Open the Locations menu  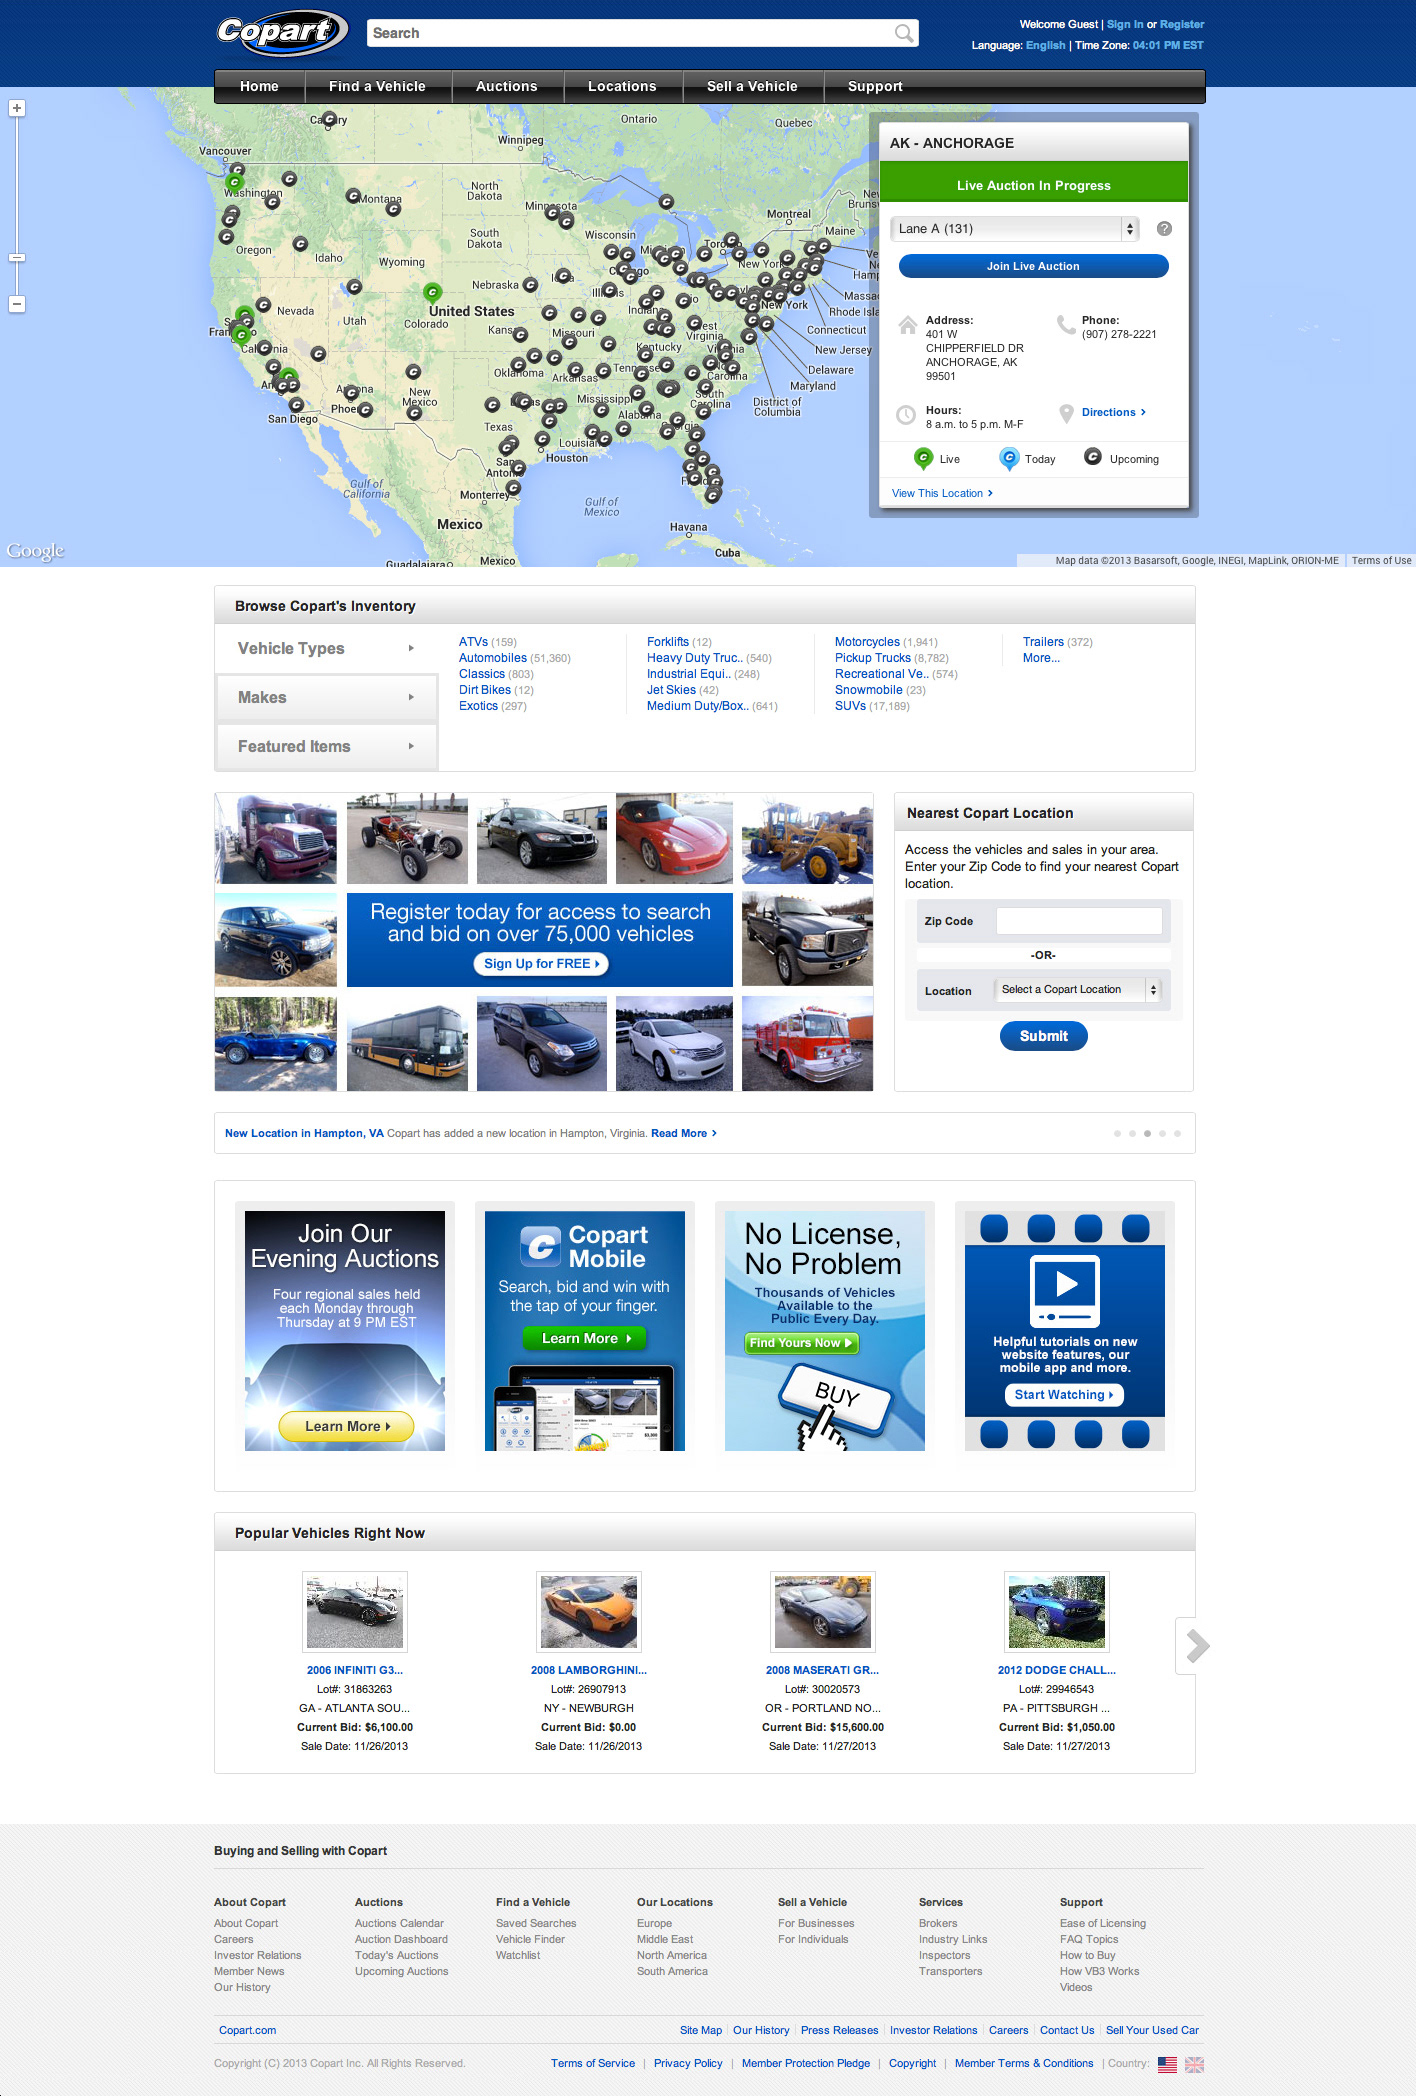pyautogui.click(x=622, y=87)
